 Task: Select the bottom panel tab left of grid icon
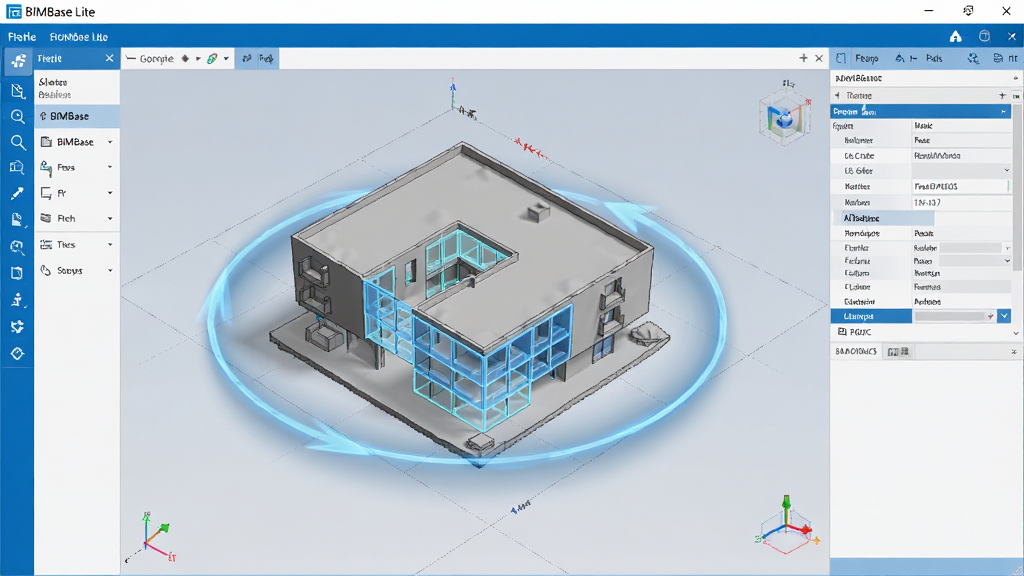(x=856, y=351)
